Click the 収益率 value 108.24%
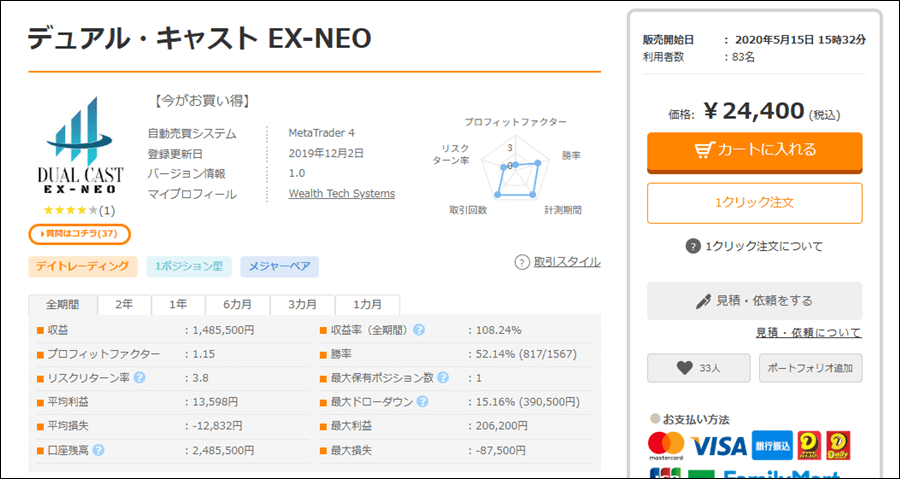This screenshot has width=900, height=479. click(x=498, y=330)
